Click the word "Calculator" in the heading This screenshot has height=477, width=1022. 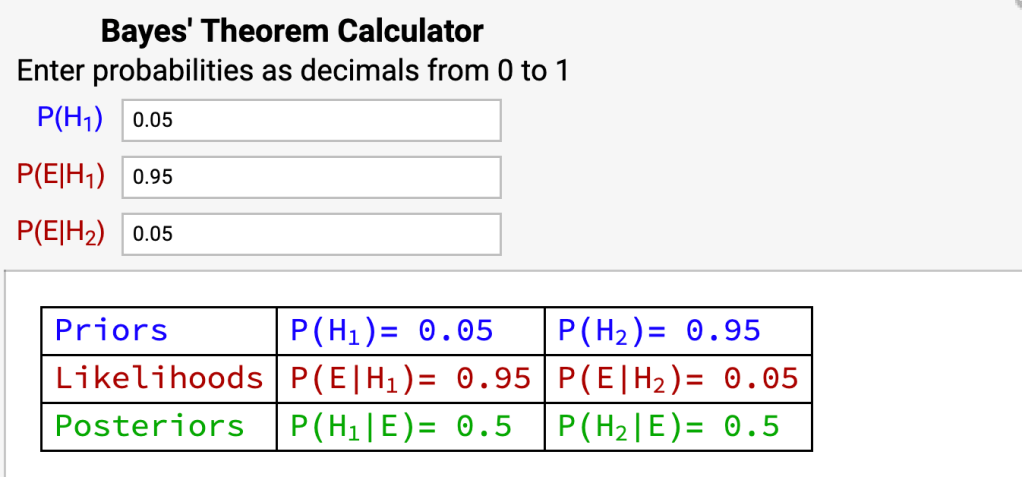tap(410, 32)
